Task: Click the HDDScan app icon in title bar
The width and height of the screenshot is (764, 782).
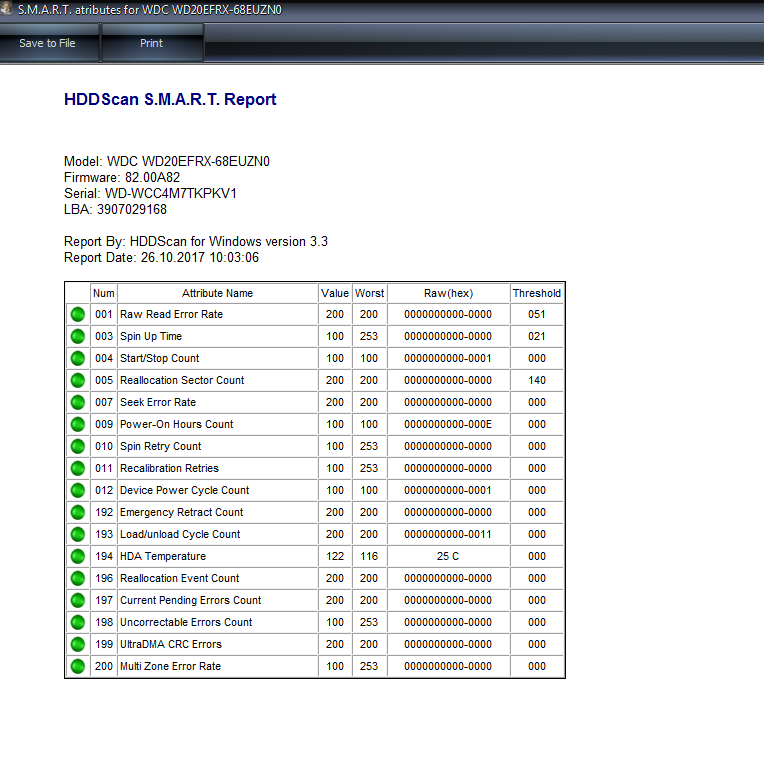Action: tap(5, 8)
